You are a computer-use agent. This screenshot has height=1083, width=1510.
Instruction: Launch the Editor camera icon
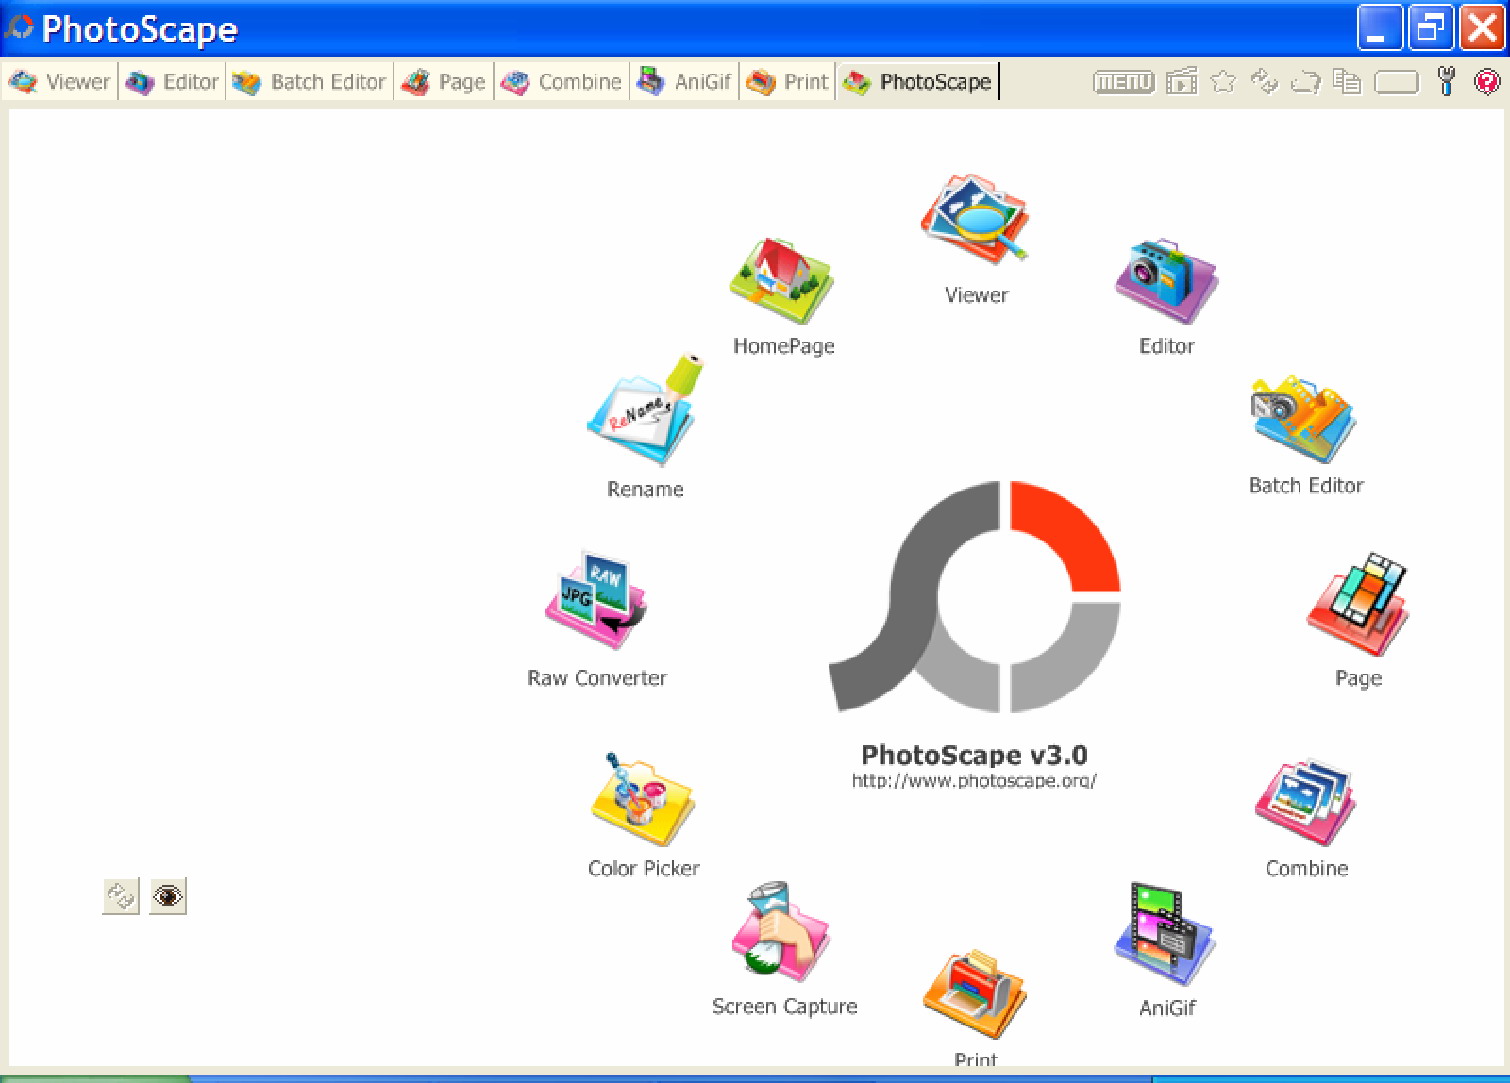[1166, 281]
